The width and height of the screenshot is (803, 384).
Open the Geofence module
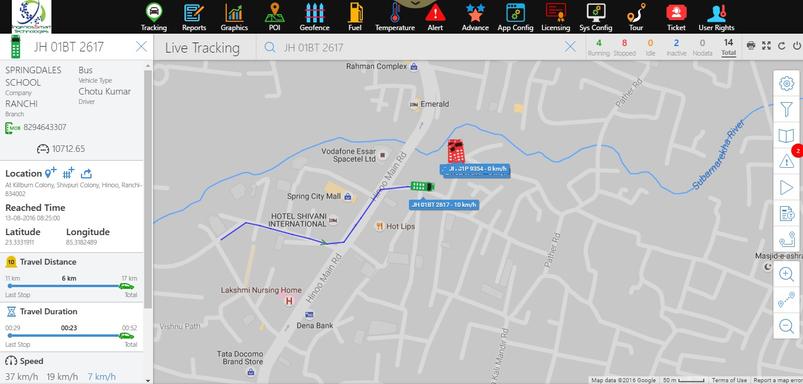coord(315,17)
